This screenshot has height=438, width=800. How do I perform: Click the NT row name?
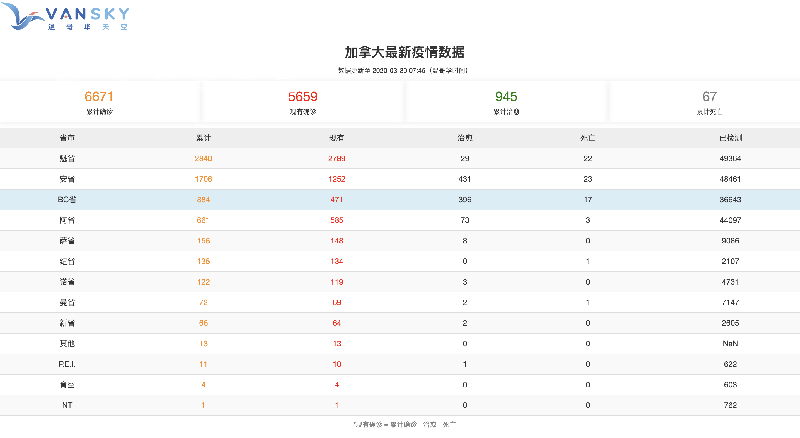[x=67, y=405]
